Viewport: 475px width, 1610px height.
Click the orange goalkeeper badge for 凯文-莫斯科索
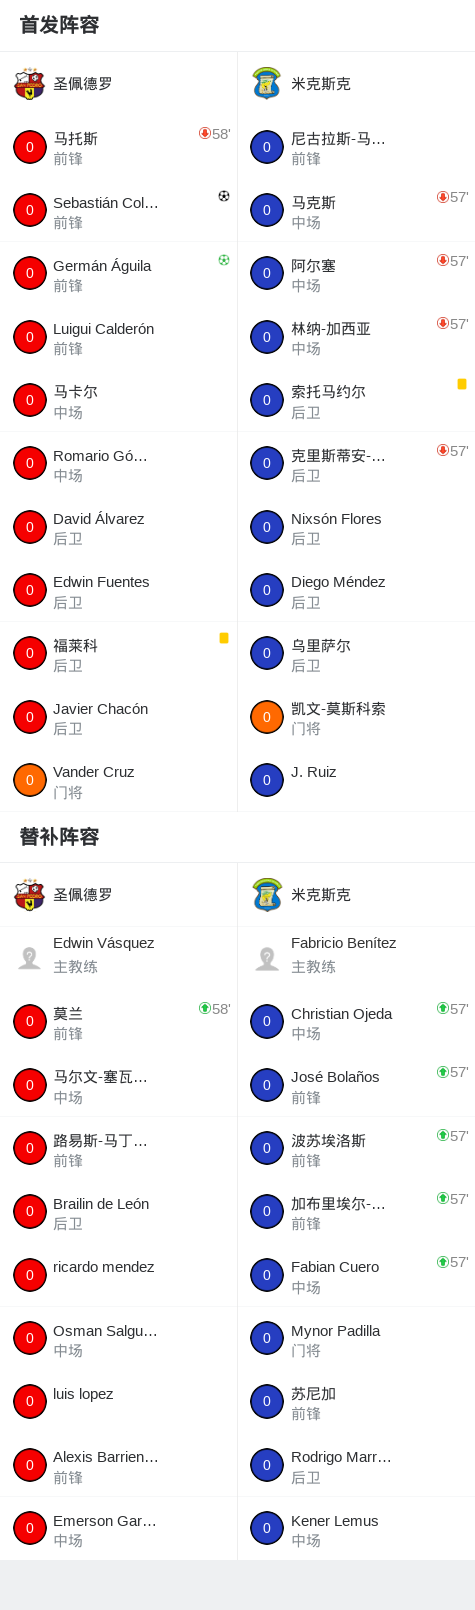pos(267,717)
